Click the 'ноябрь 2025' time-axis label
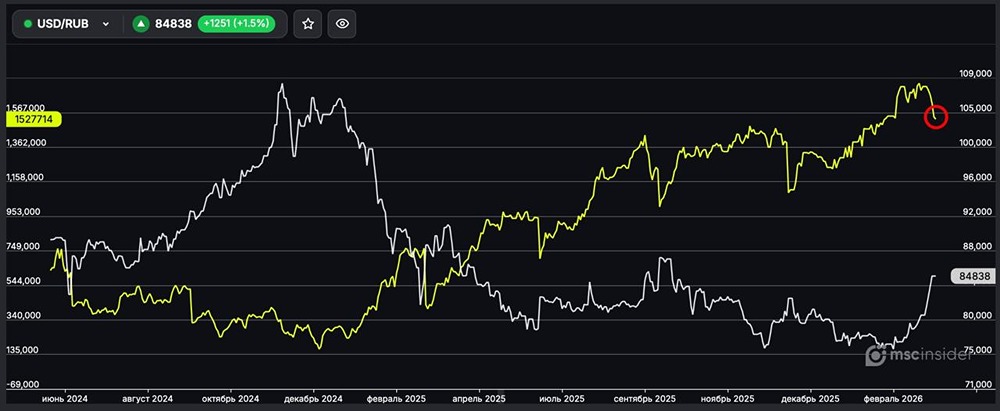Screen dimensions: 1000x411 (727, 399)
